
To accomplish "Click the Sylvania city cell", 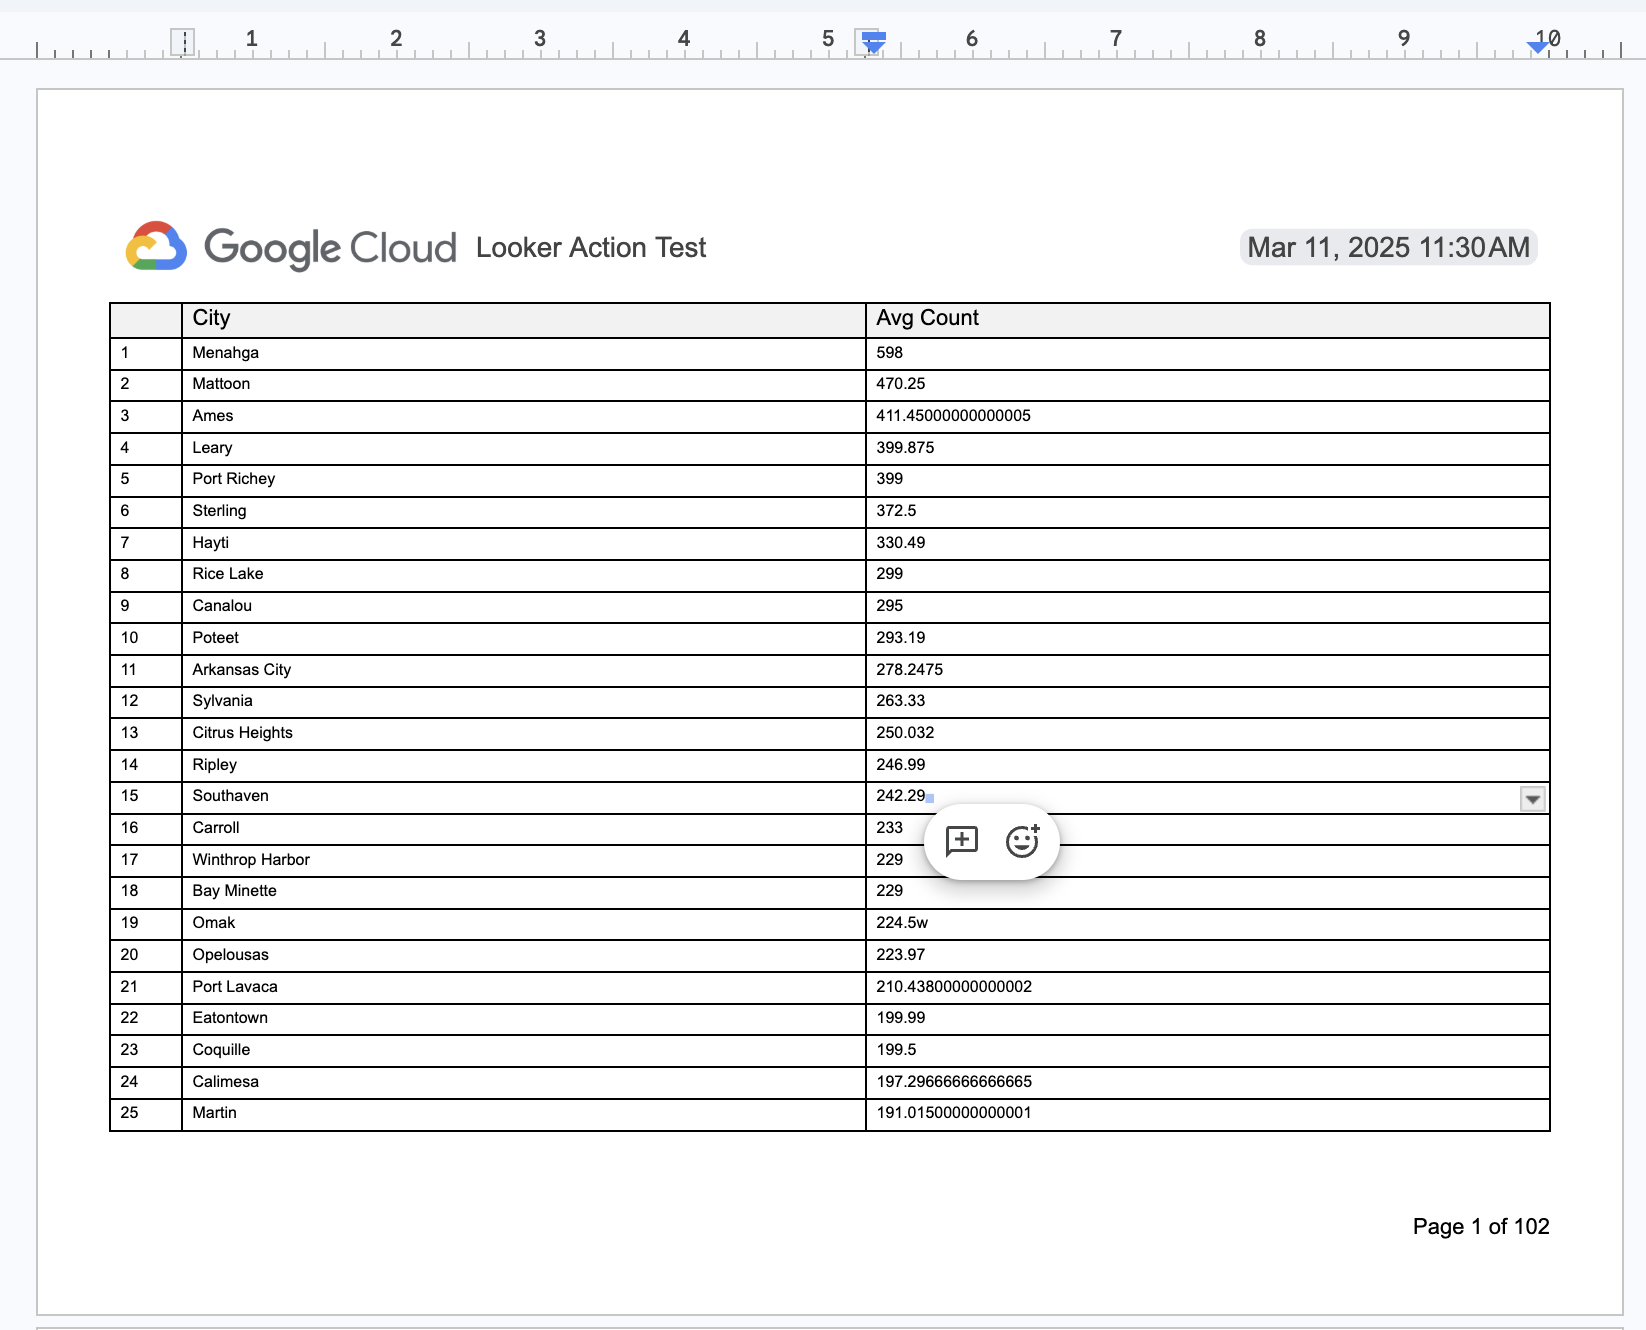I will point(523,701).
